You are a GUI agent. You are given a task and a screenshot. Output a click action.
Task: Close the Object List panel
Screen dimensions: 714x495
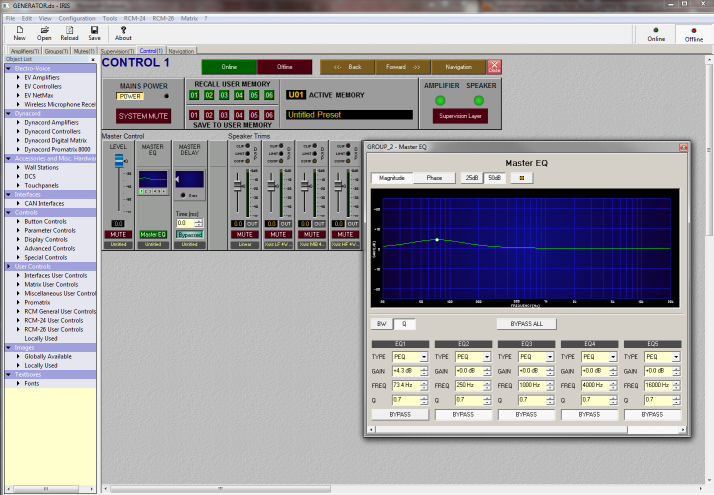point(93,59)
